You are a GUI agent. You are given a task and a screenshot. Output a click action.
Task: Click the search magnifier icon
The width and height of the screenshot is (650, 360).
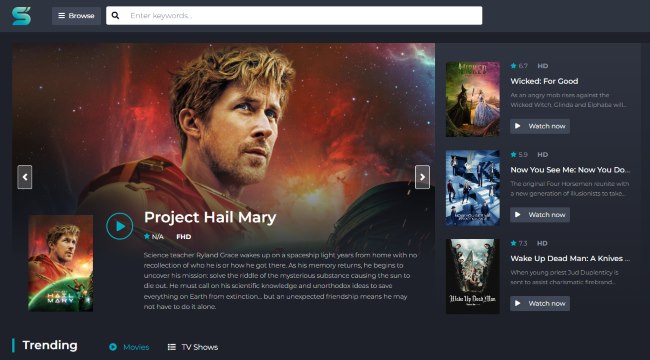pos(115,16)
